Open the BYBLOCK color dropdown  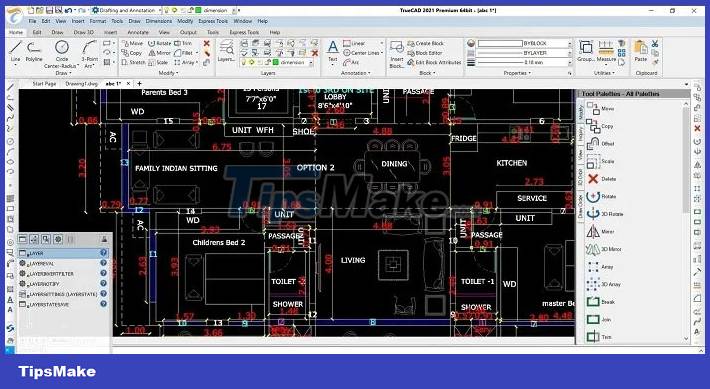(x=569, y=43)
